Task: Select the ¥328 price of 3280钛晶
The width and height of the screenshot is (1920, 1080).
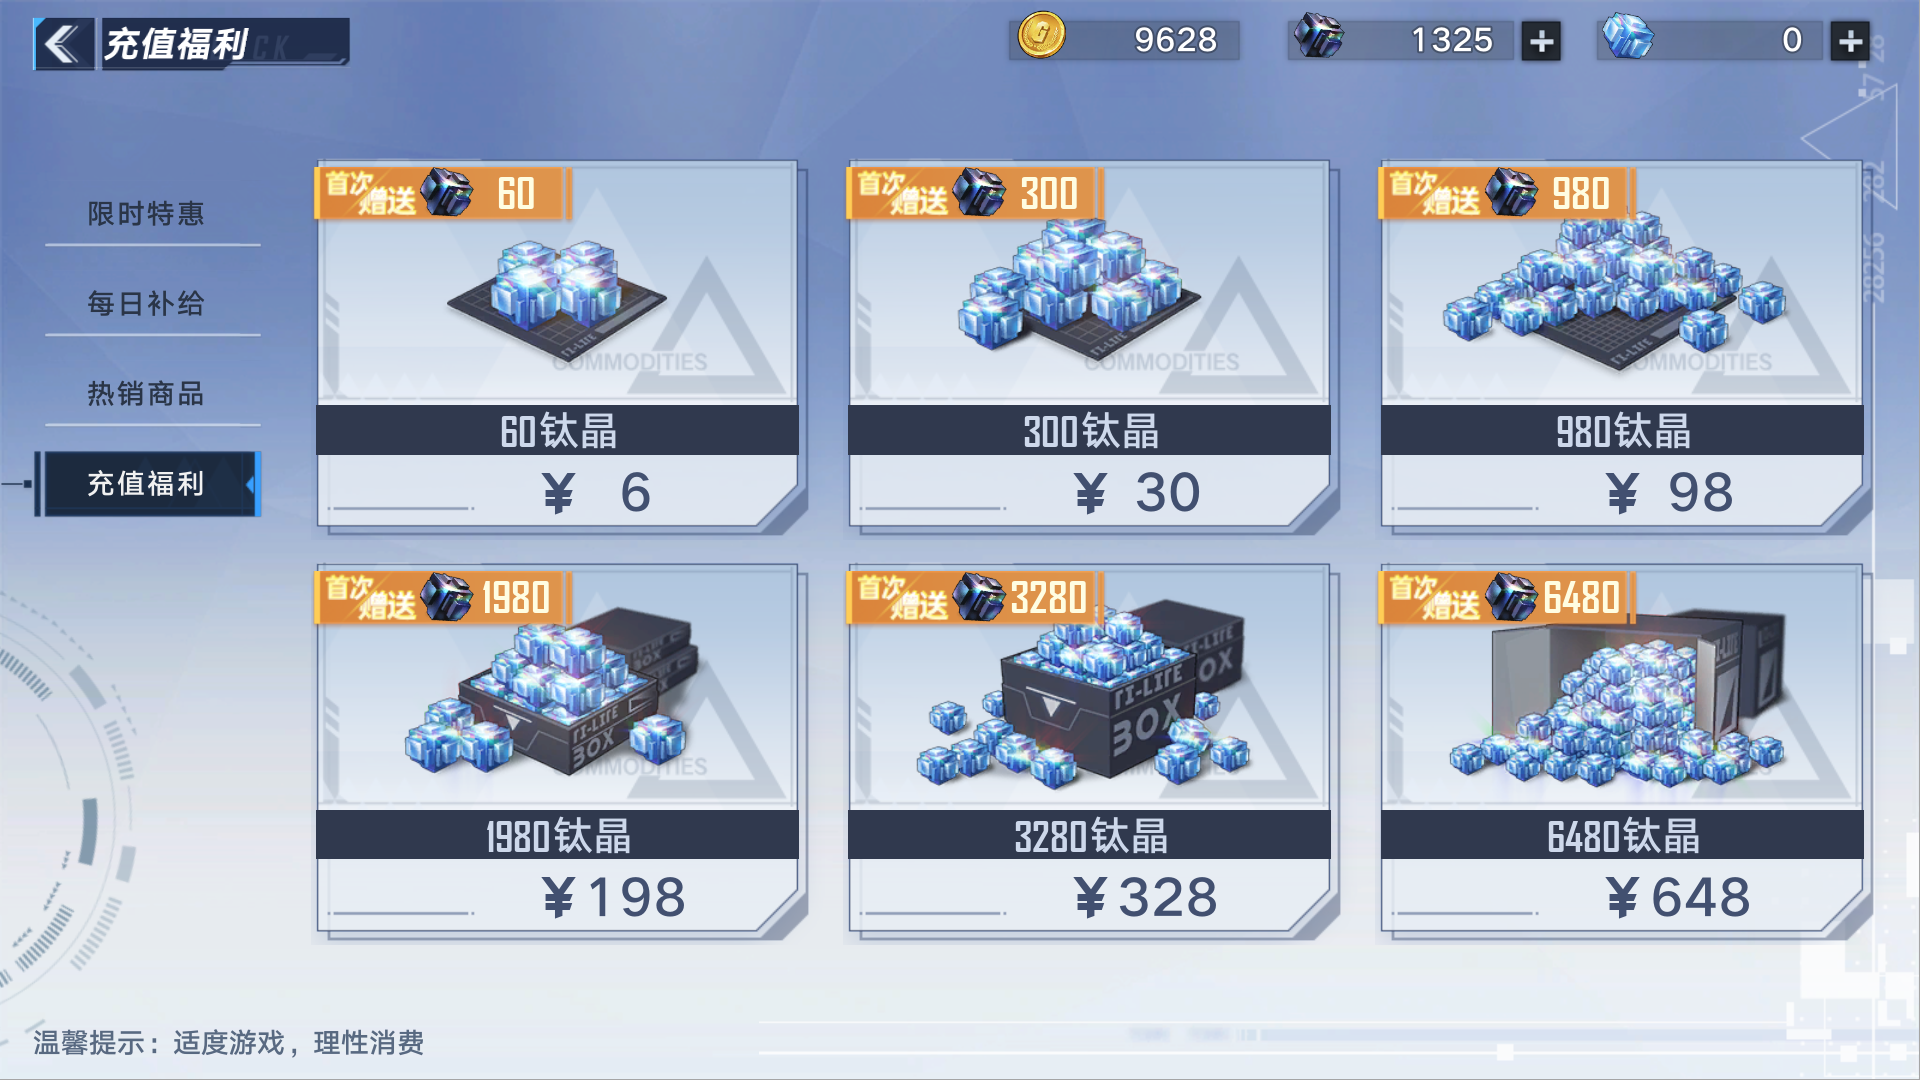Action: pyautogui.click(x=1146, y=897)
